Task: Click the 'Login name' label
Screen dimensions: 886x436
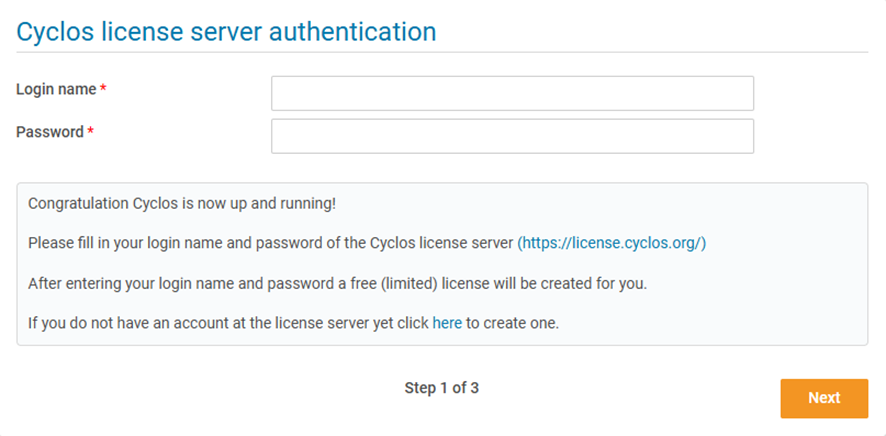Action: (56, 89)
